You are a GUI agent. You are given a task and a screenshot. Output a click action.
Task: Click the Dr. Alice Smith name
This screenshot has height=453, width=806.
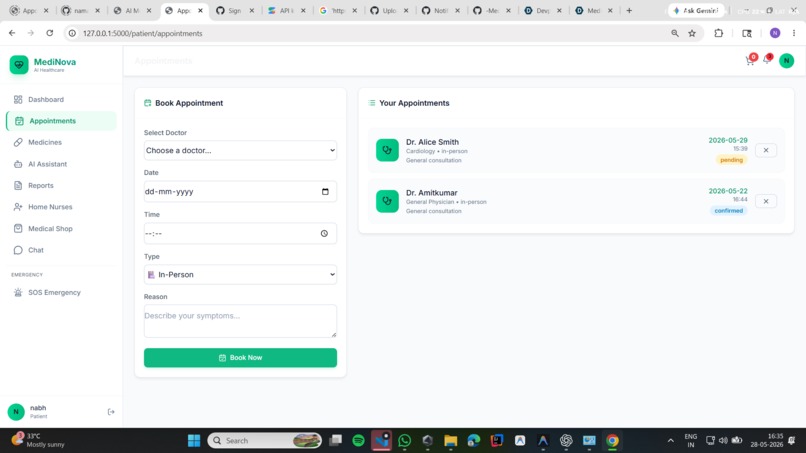(432, 142)
